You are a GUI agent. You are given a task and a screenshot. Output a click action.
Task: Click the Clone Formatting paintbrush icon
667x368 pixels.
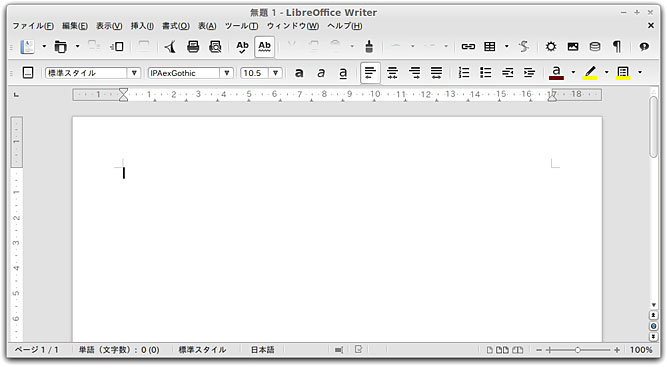369,46
